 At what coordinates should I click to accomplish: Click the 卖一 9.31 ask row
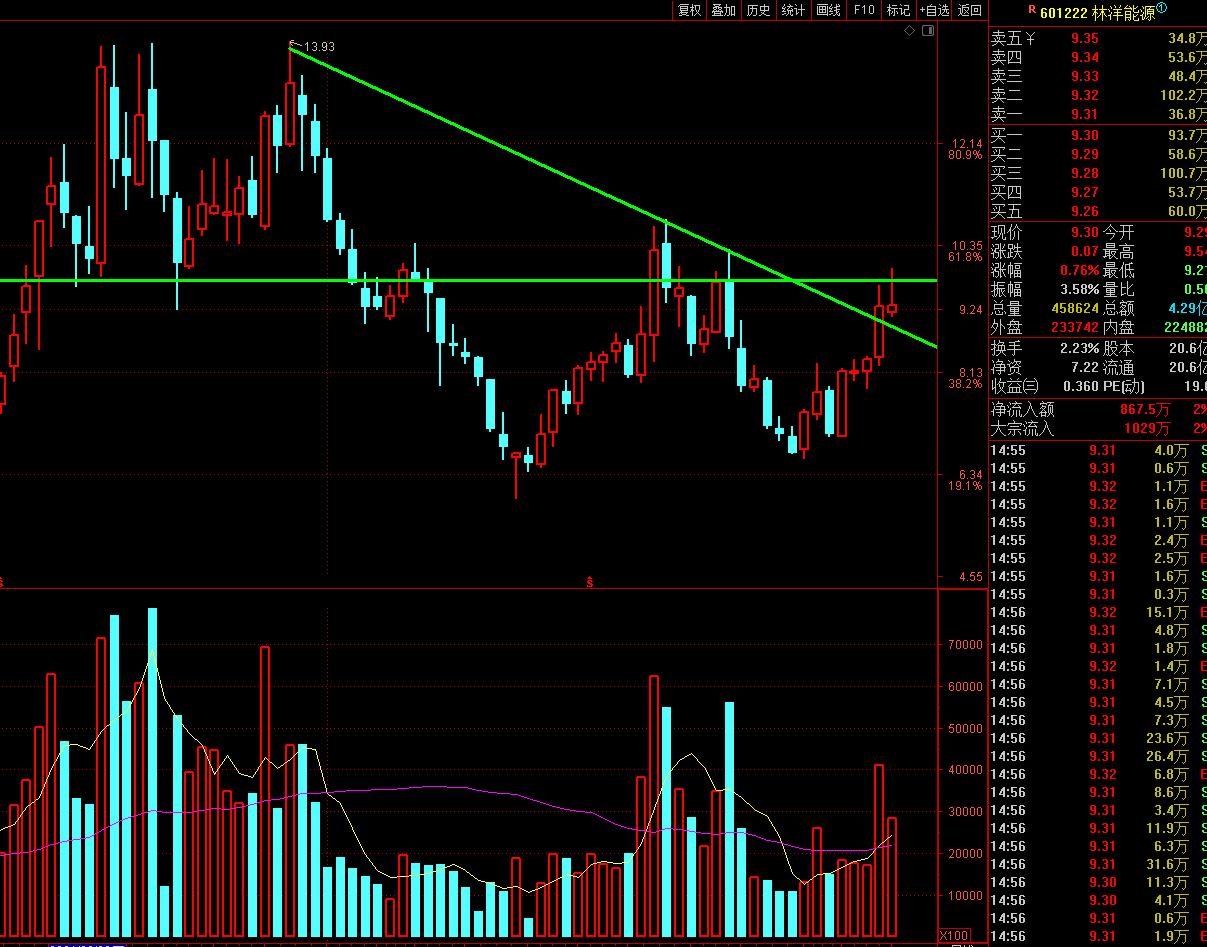click(x=1098, y=114)
